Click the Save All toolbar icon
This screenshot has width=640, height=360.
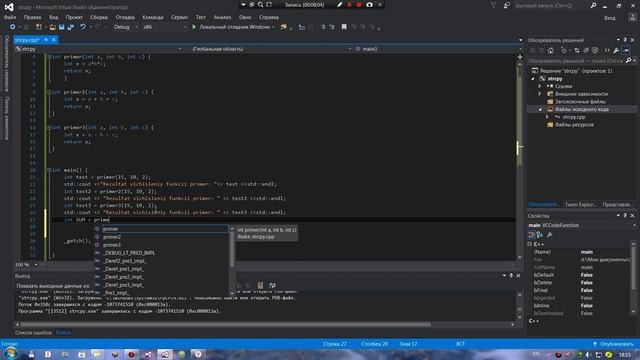pyautogui.click(x=70, y=27)
